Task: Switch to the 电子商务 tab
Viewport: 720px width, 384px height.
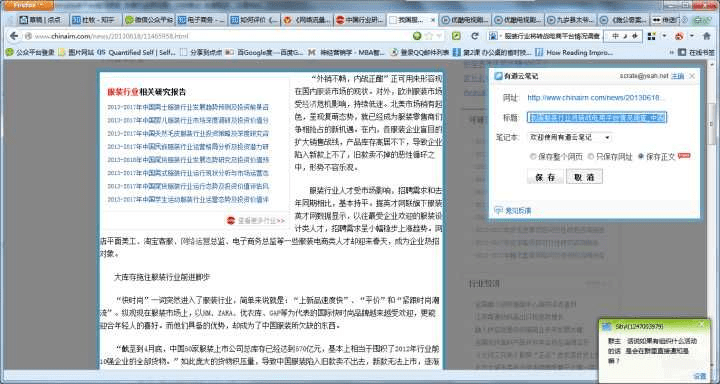Action: point(201,20)
